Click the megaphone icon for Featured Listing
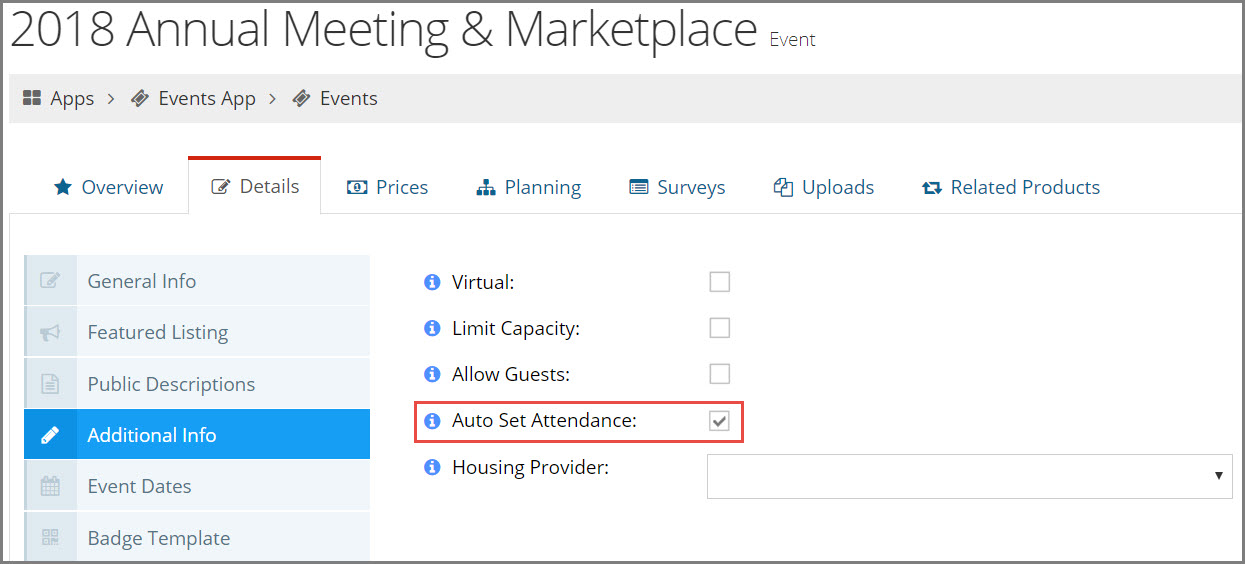Screen dimensions: 1245x564 click(50, 333)
